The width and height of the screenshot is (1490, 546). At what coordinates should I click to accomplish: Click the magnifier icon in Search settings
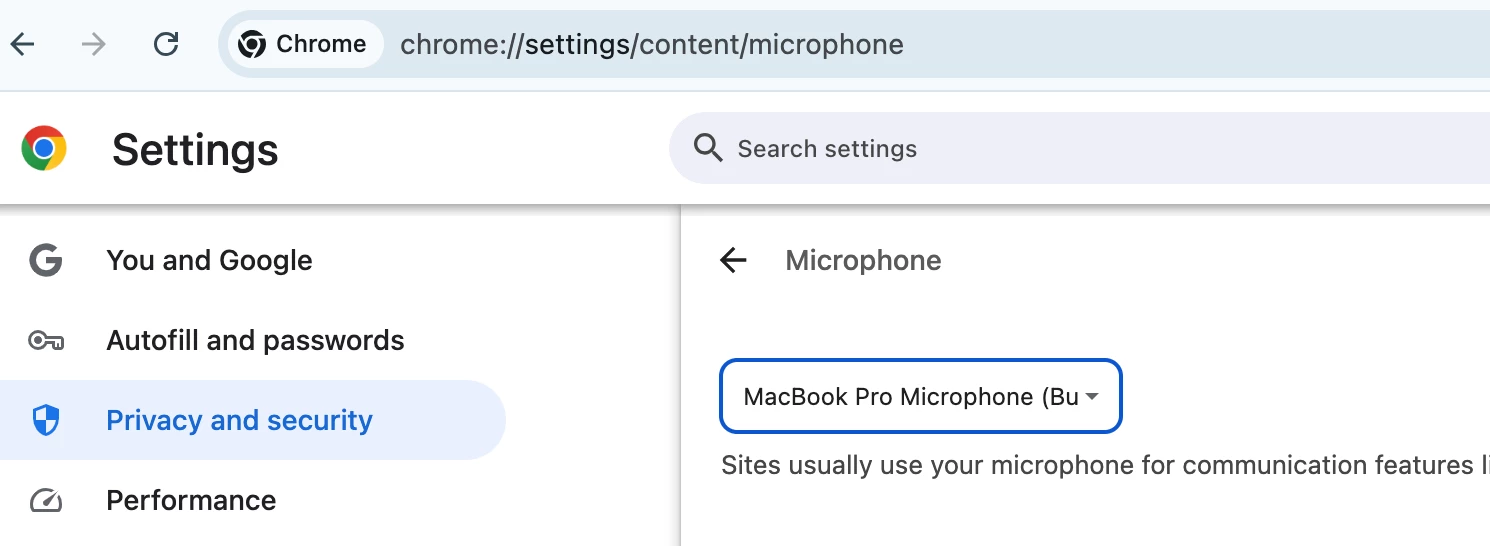(x=708, y=149)
